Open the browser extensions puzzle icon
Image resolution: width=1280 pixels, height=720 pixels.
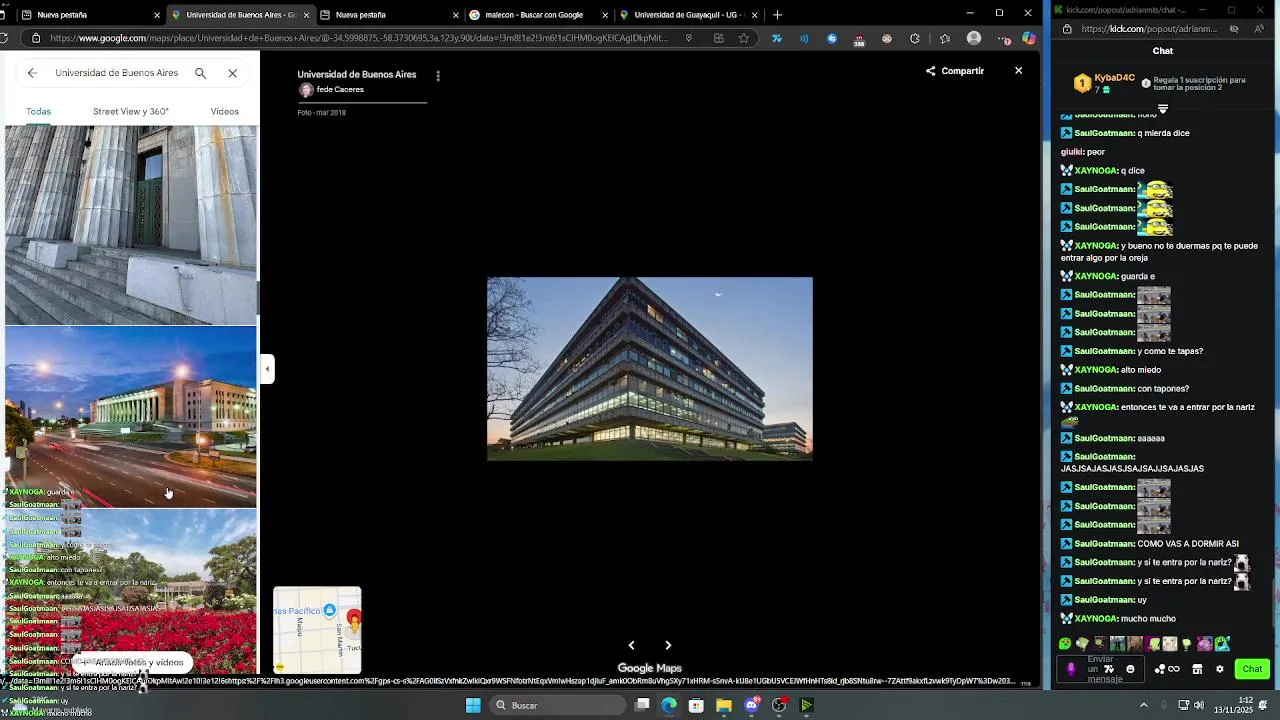[x=915, y=38]
